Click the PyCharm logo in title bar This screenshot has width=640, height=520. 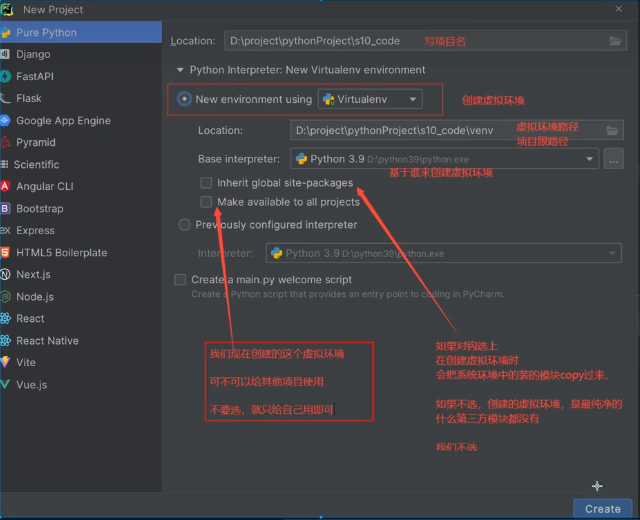point(7,9)
